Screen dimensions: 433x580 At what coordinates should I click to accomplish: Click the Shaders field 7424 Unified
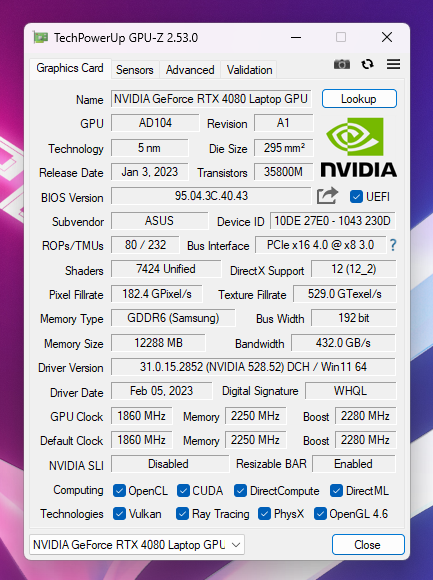[166, 269]
